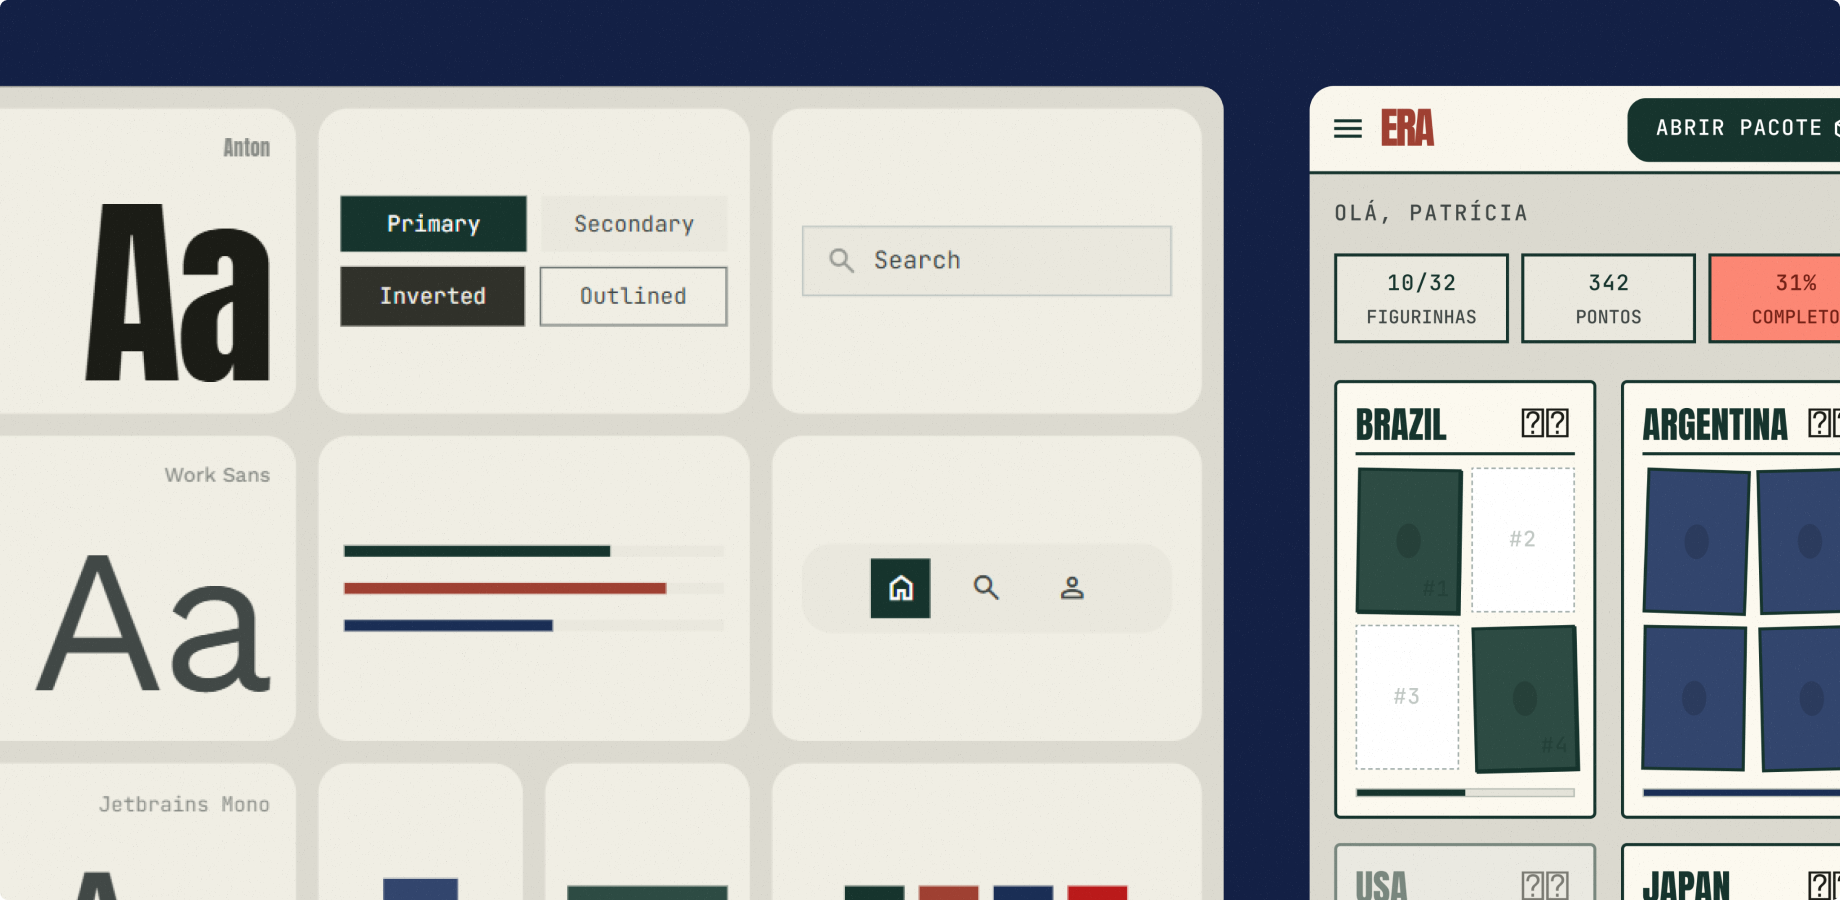Viewport: 1840px width, 900px height.
Task: Click the Work Sans Aa type specimen
Action: click(x=154, y=625)
